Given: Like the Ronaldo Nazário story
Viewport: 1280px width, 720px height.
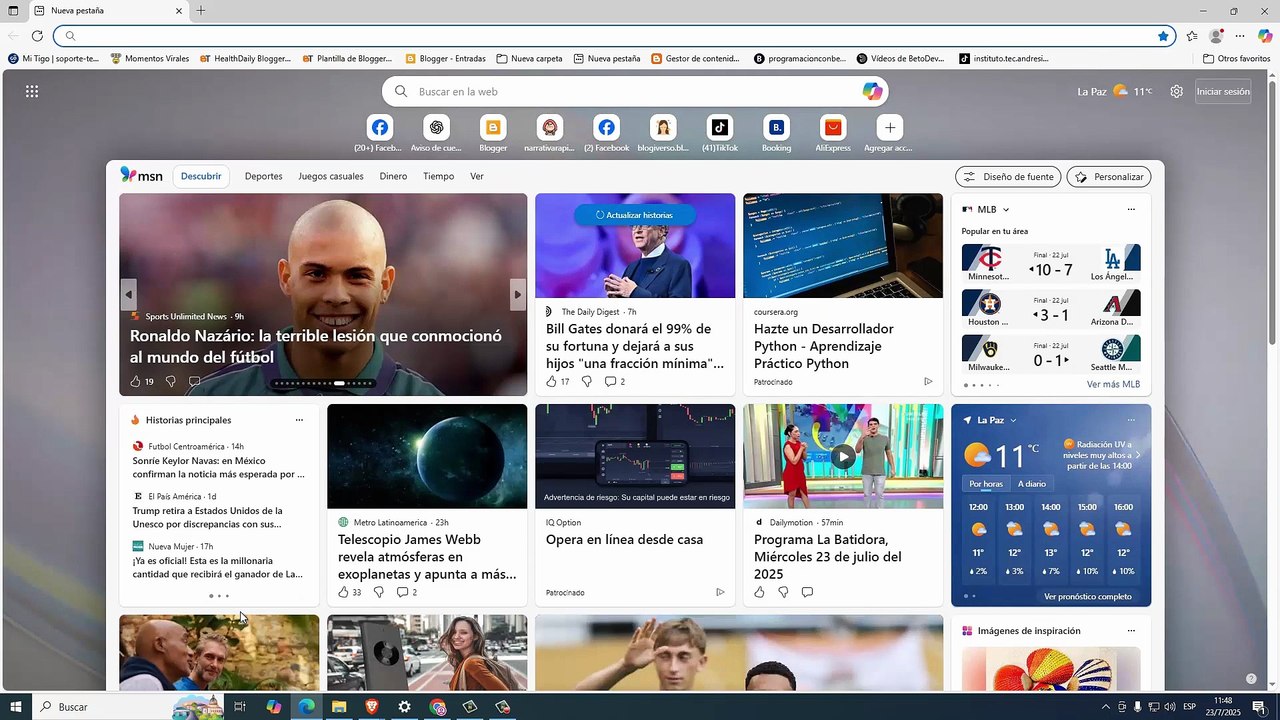Looking at the screenshot, I should [x=135, y=381].
